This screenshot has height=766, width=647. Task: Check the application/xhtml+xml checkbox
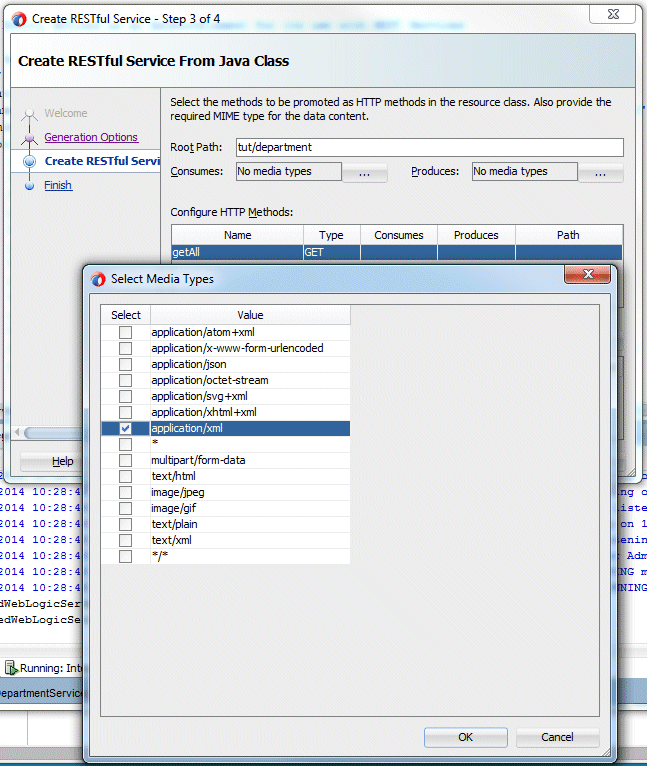point(126,412)
